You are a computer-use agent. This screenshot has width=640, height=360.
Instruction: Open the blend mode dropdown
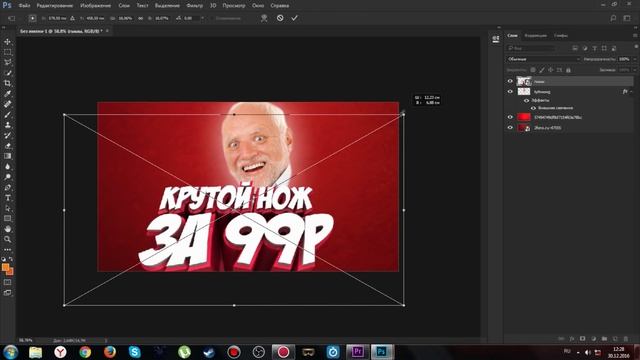pyautogui.click(x=543, y=59)
